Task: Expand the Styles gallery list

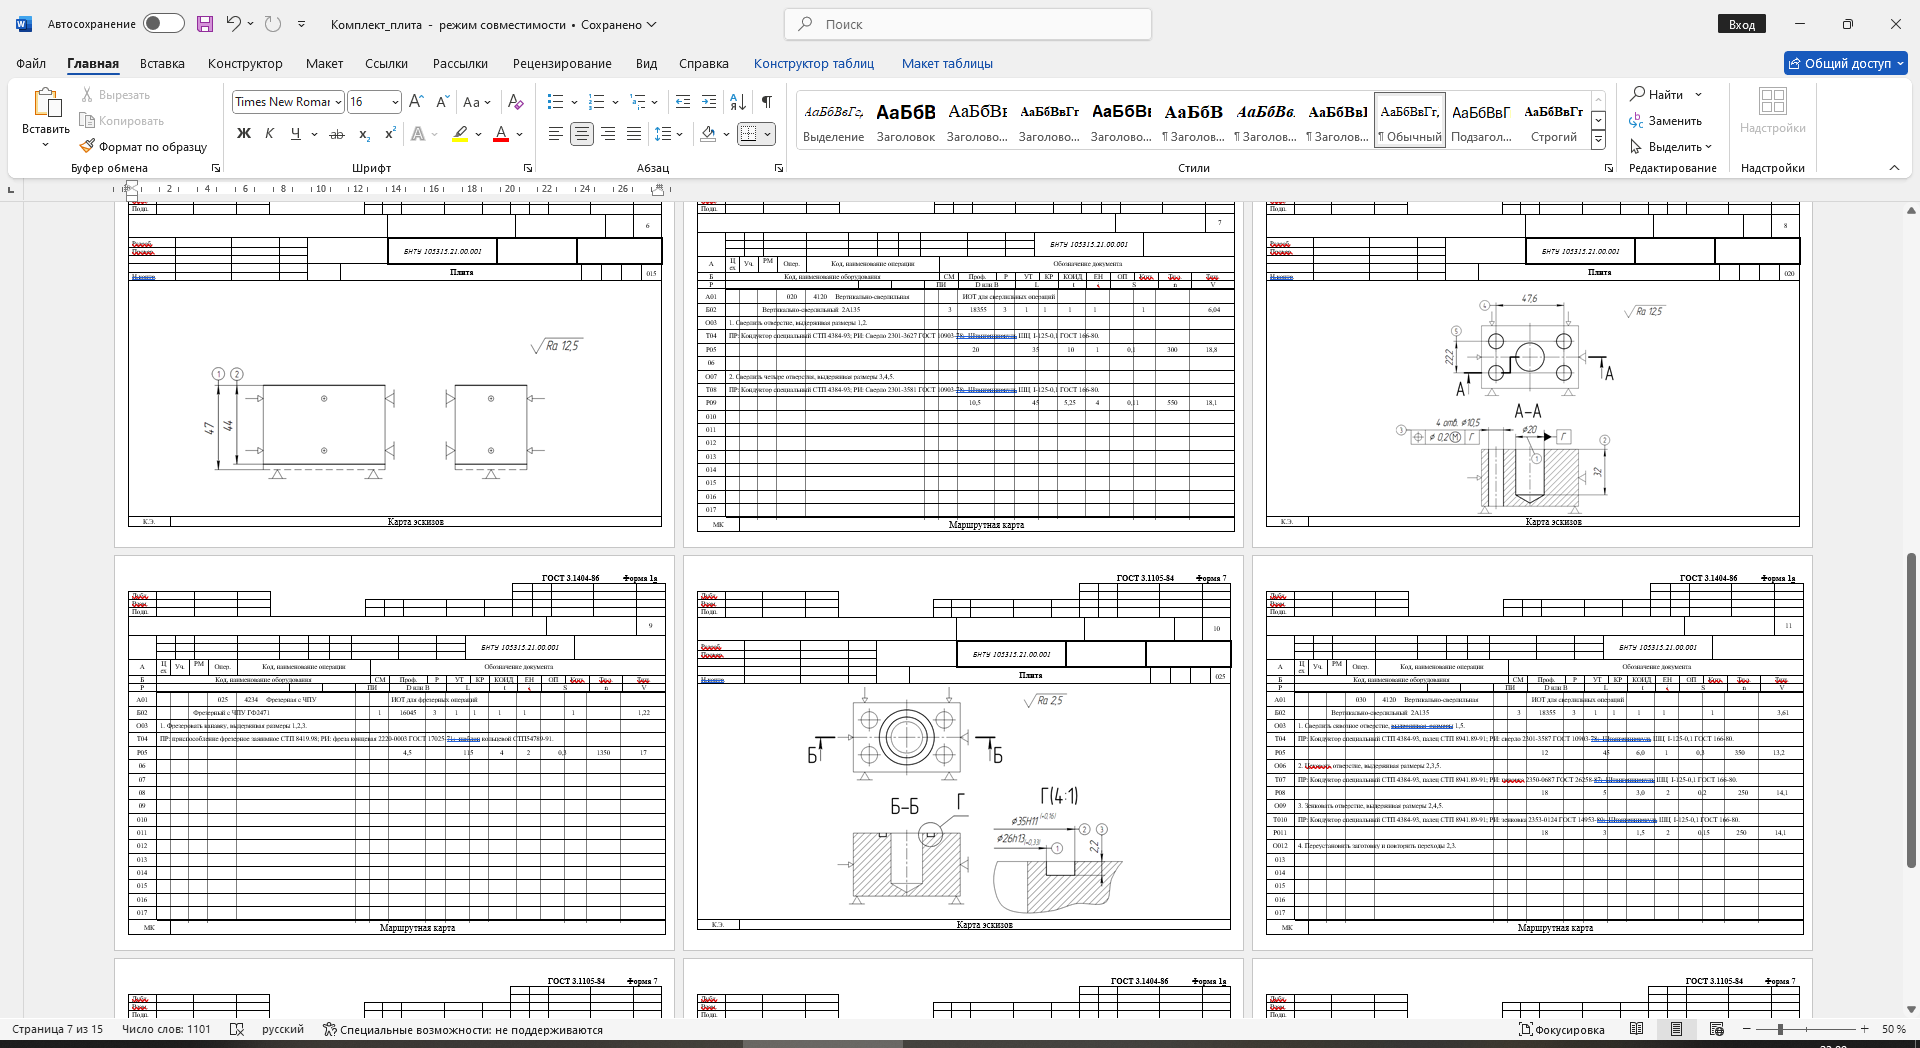Action: (x=1598, y=141)
